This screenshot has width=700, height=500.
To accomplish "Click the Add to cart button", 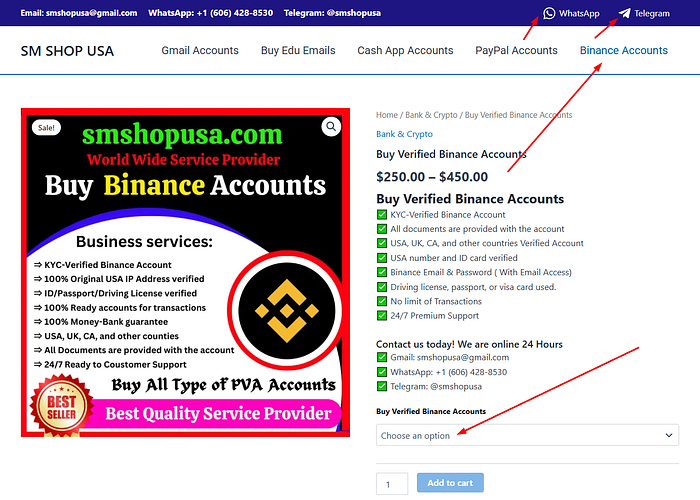I will click(450, 483).
